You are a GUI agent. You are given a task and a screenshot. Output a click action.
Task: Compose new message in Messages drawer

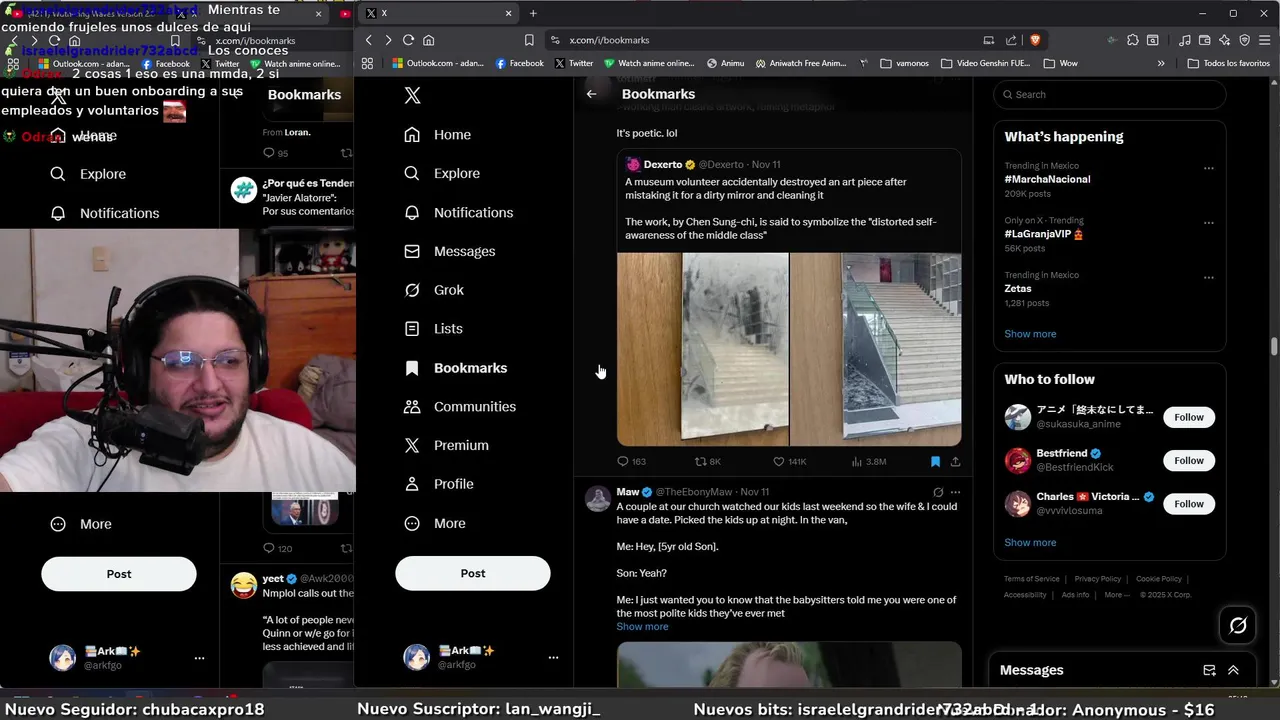1209,670
